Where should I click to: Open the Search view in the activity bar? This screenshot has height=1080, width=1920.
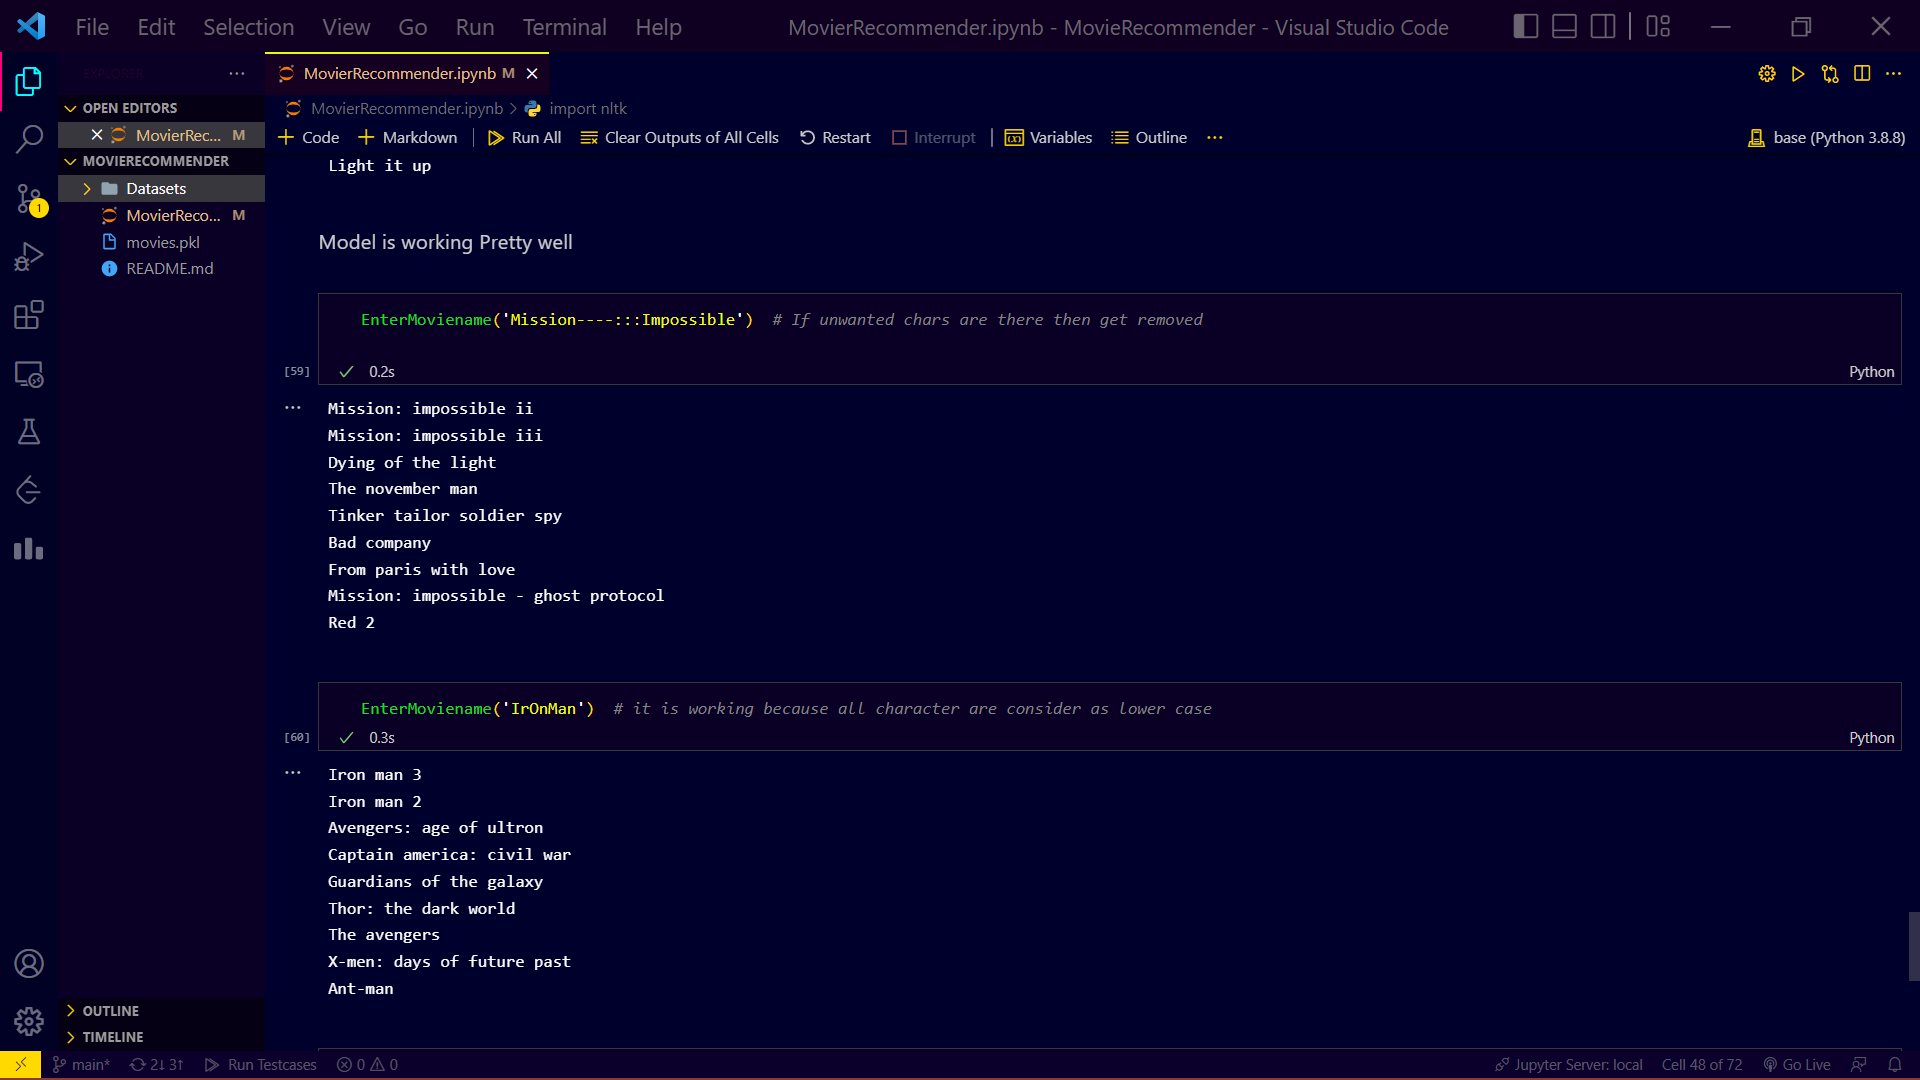click(x=29, y=139)
